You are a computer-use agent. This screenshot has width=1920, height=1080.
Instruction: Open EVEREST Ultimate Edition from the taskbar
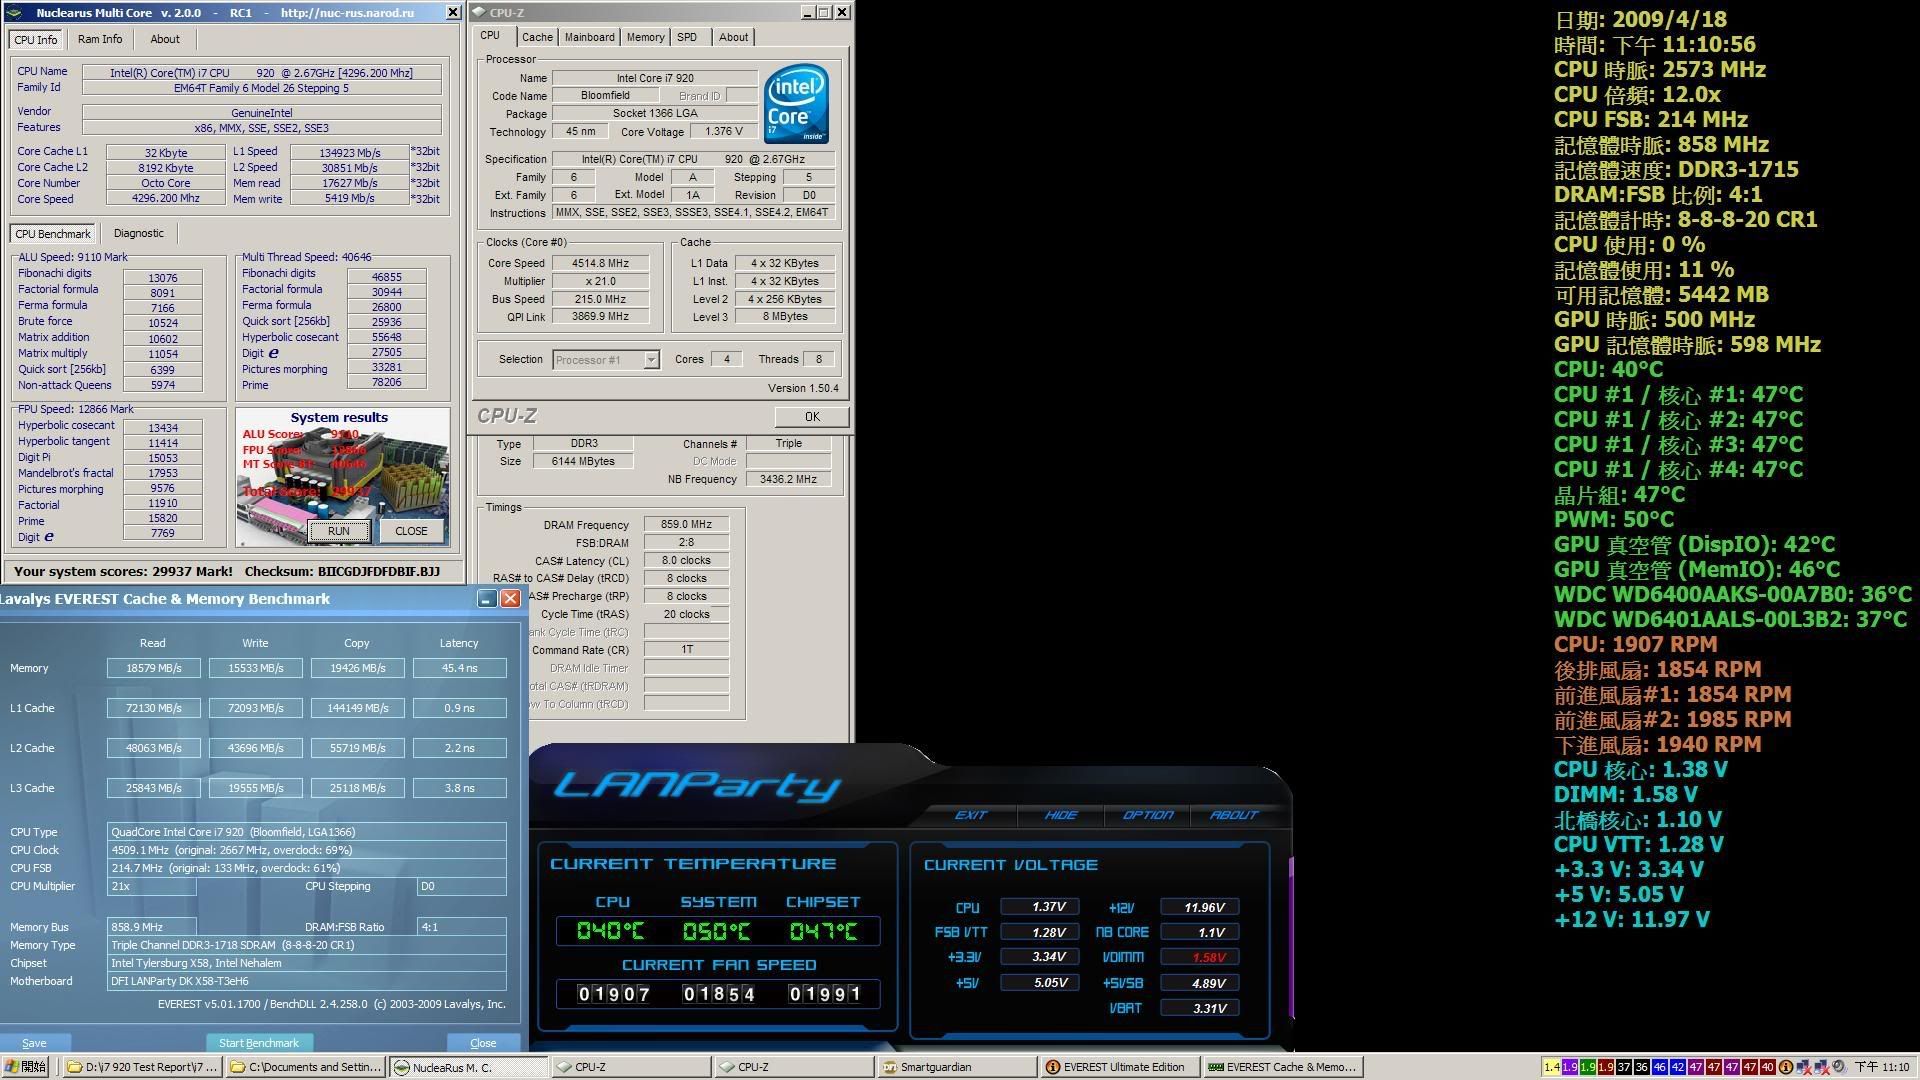[1119, 1067]
